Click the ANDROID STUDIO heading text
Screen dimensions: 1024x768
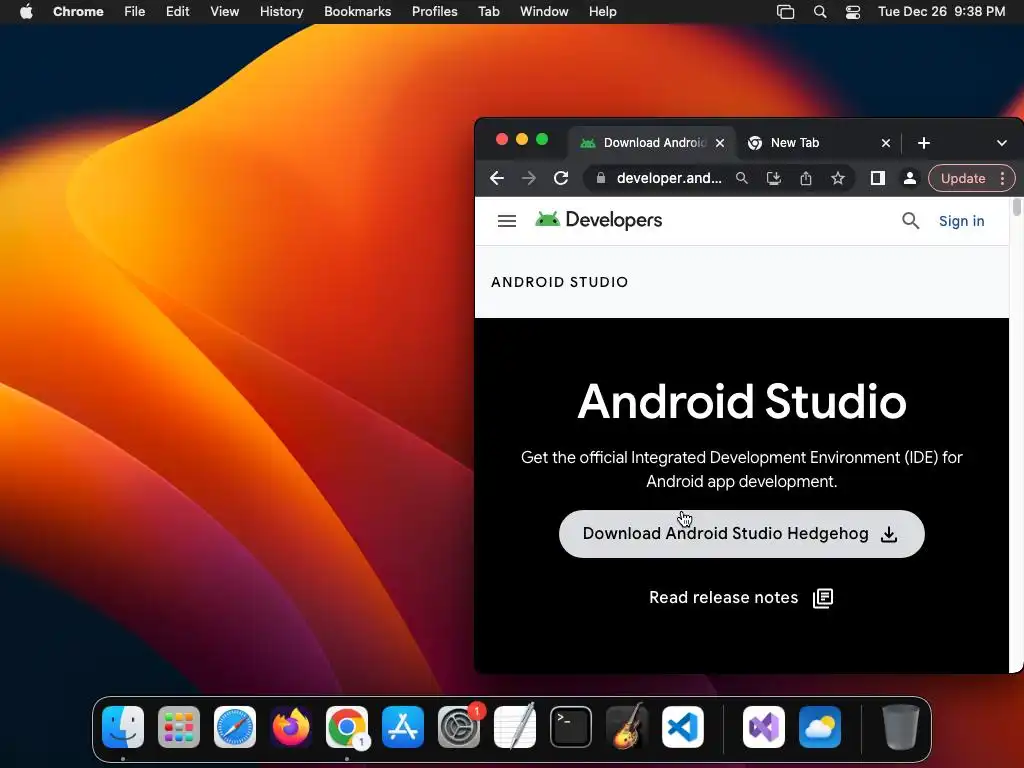pos(559,282)
